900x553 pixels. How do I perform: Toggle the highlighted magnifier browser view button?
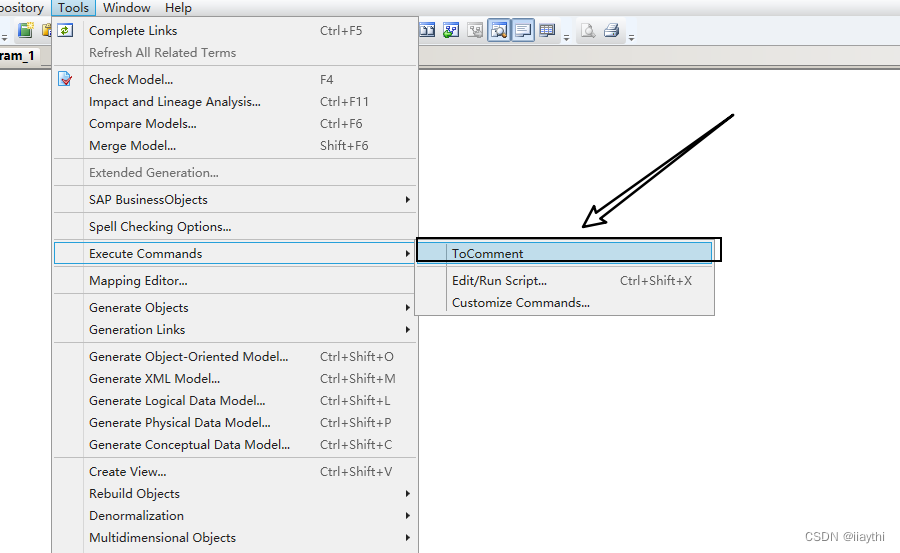point(499,31)
